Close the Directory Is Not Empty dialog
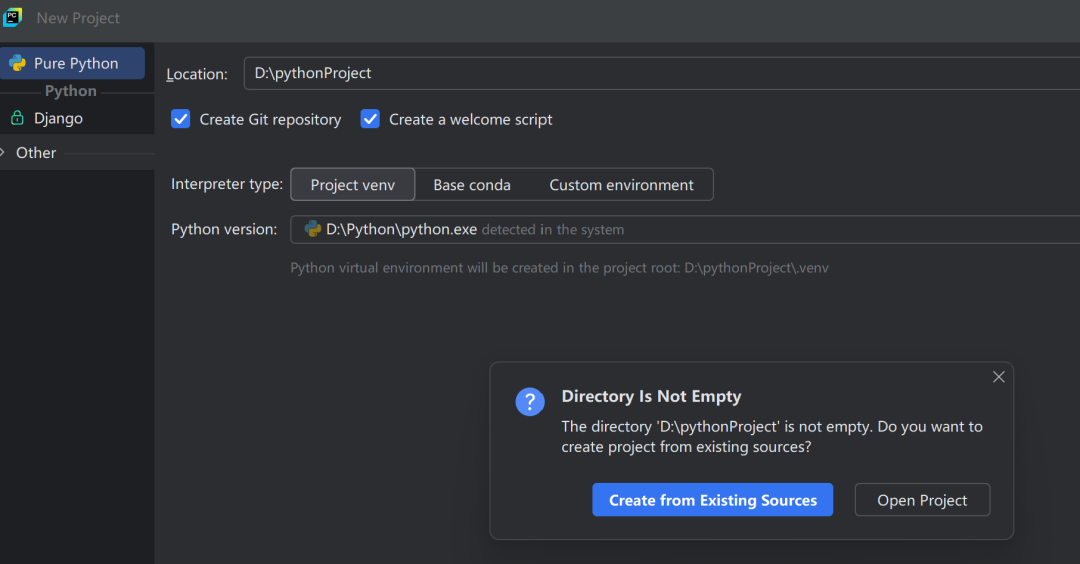Screen dimensions: 1080x564 click(999, 377)
